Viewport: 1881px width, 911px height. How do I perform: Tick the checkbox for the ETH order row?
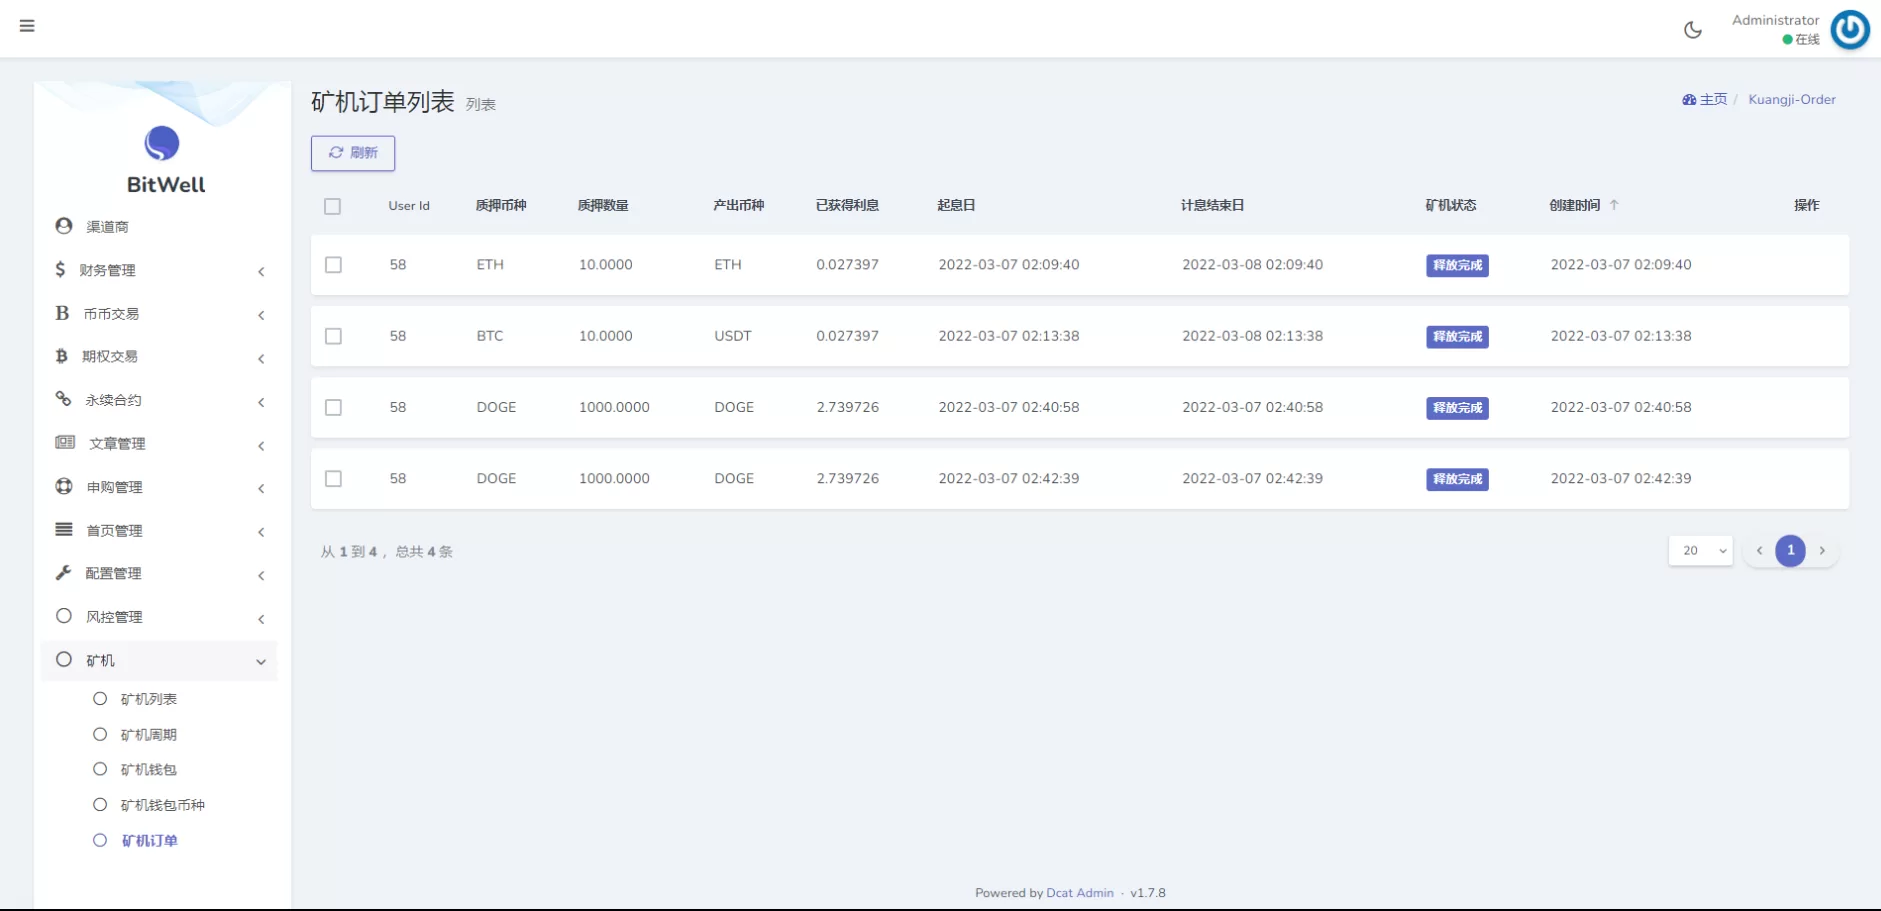click(x=333, y=265)
